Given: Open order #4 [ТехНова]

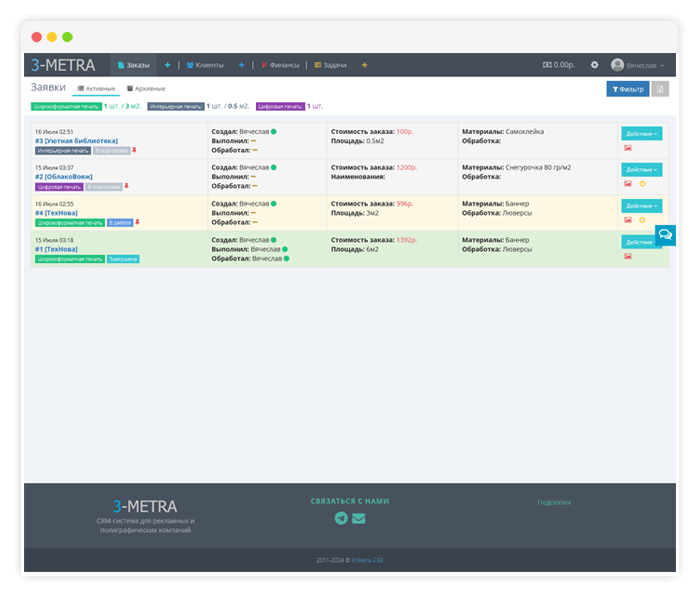Looking at the screenshot, I should point(56,213).
